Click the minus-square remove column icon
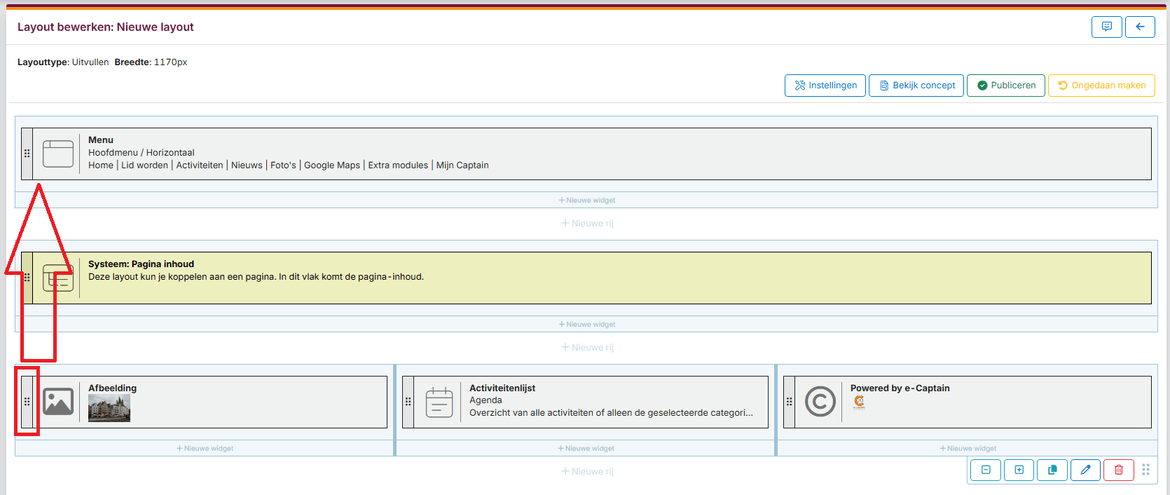1170x495 pixels. 986,470
